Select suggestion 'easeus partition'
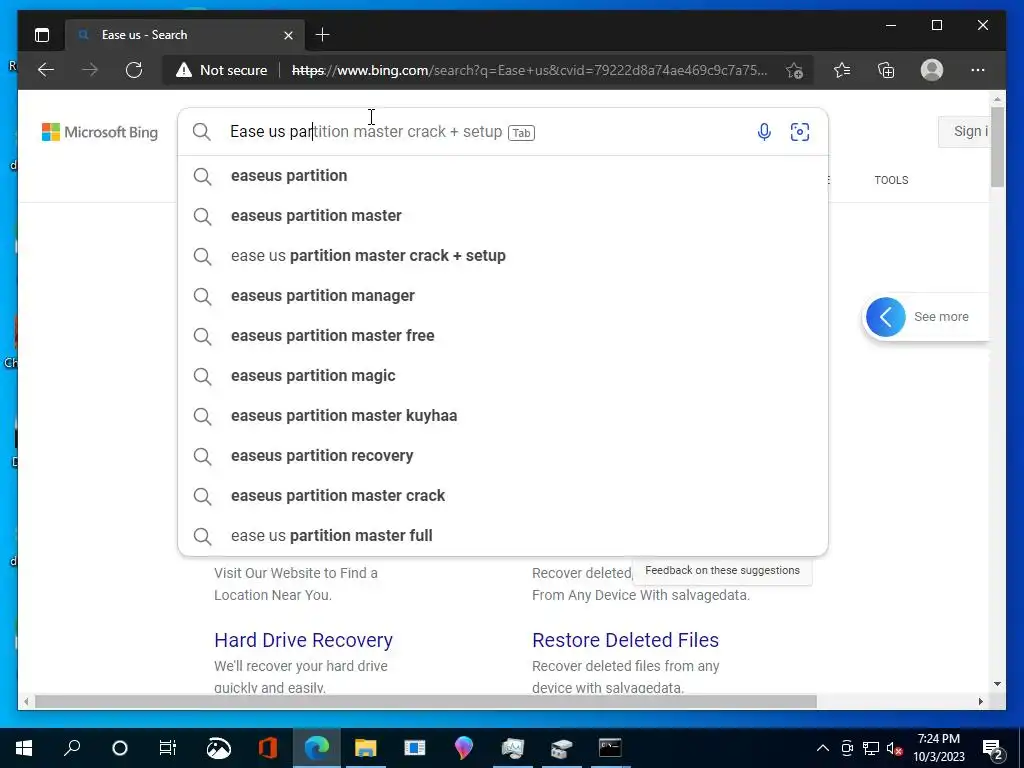This screenshot has width=1024, height=768. [503, 176]
